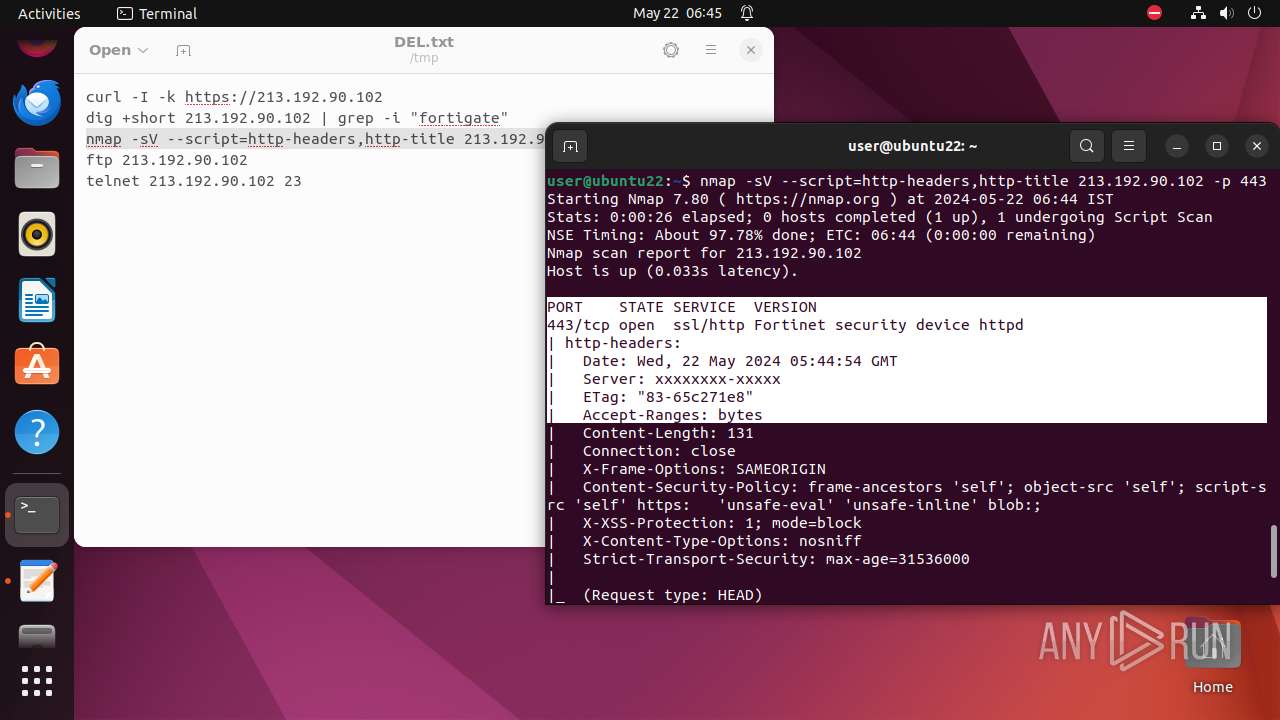Click the Host is up latency line
Screen dimensions: 1280x720
[x=673, y=271]
